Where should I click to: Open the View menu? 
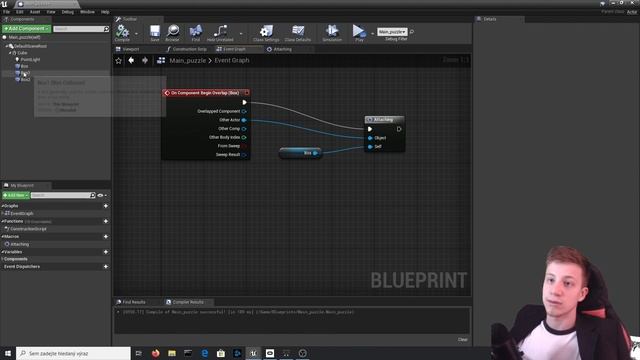click(51, 12)
